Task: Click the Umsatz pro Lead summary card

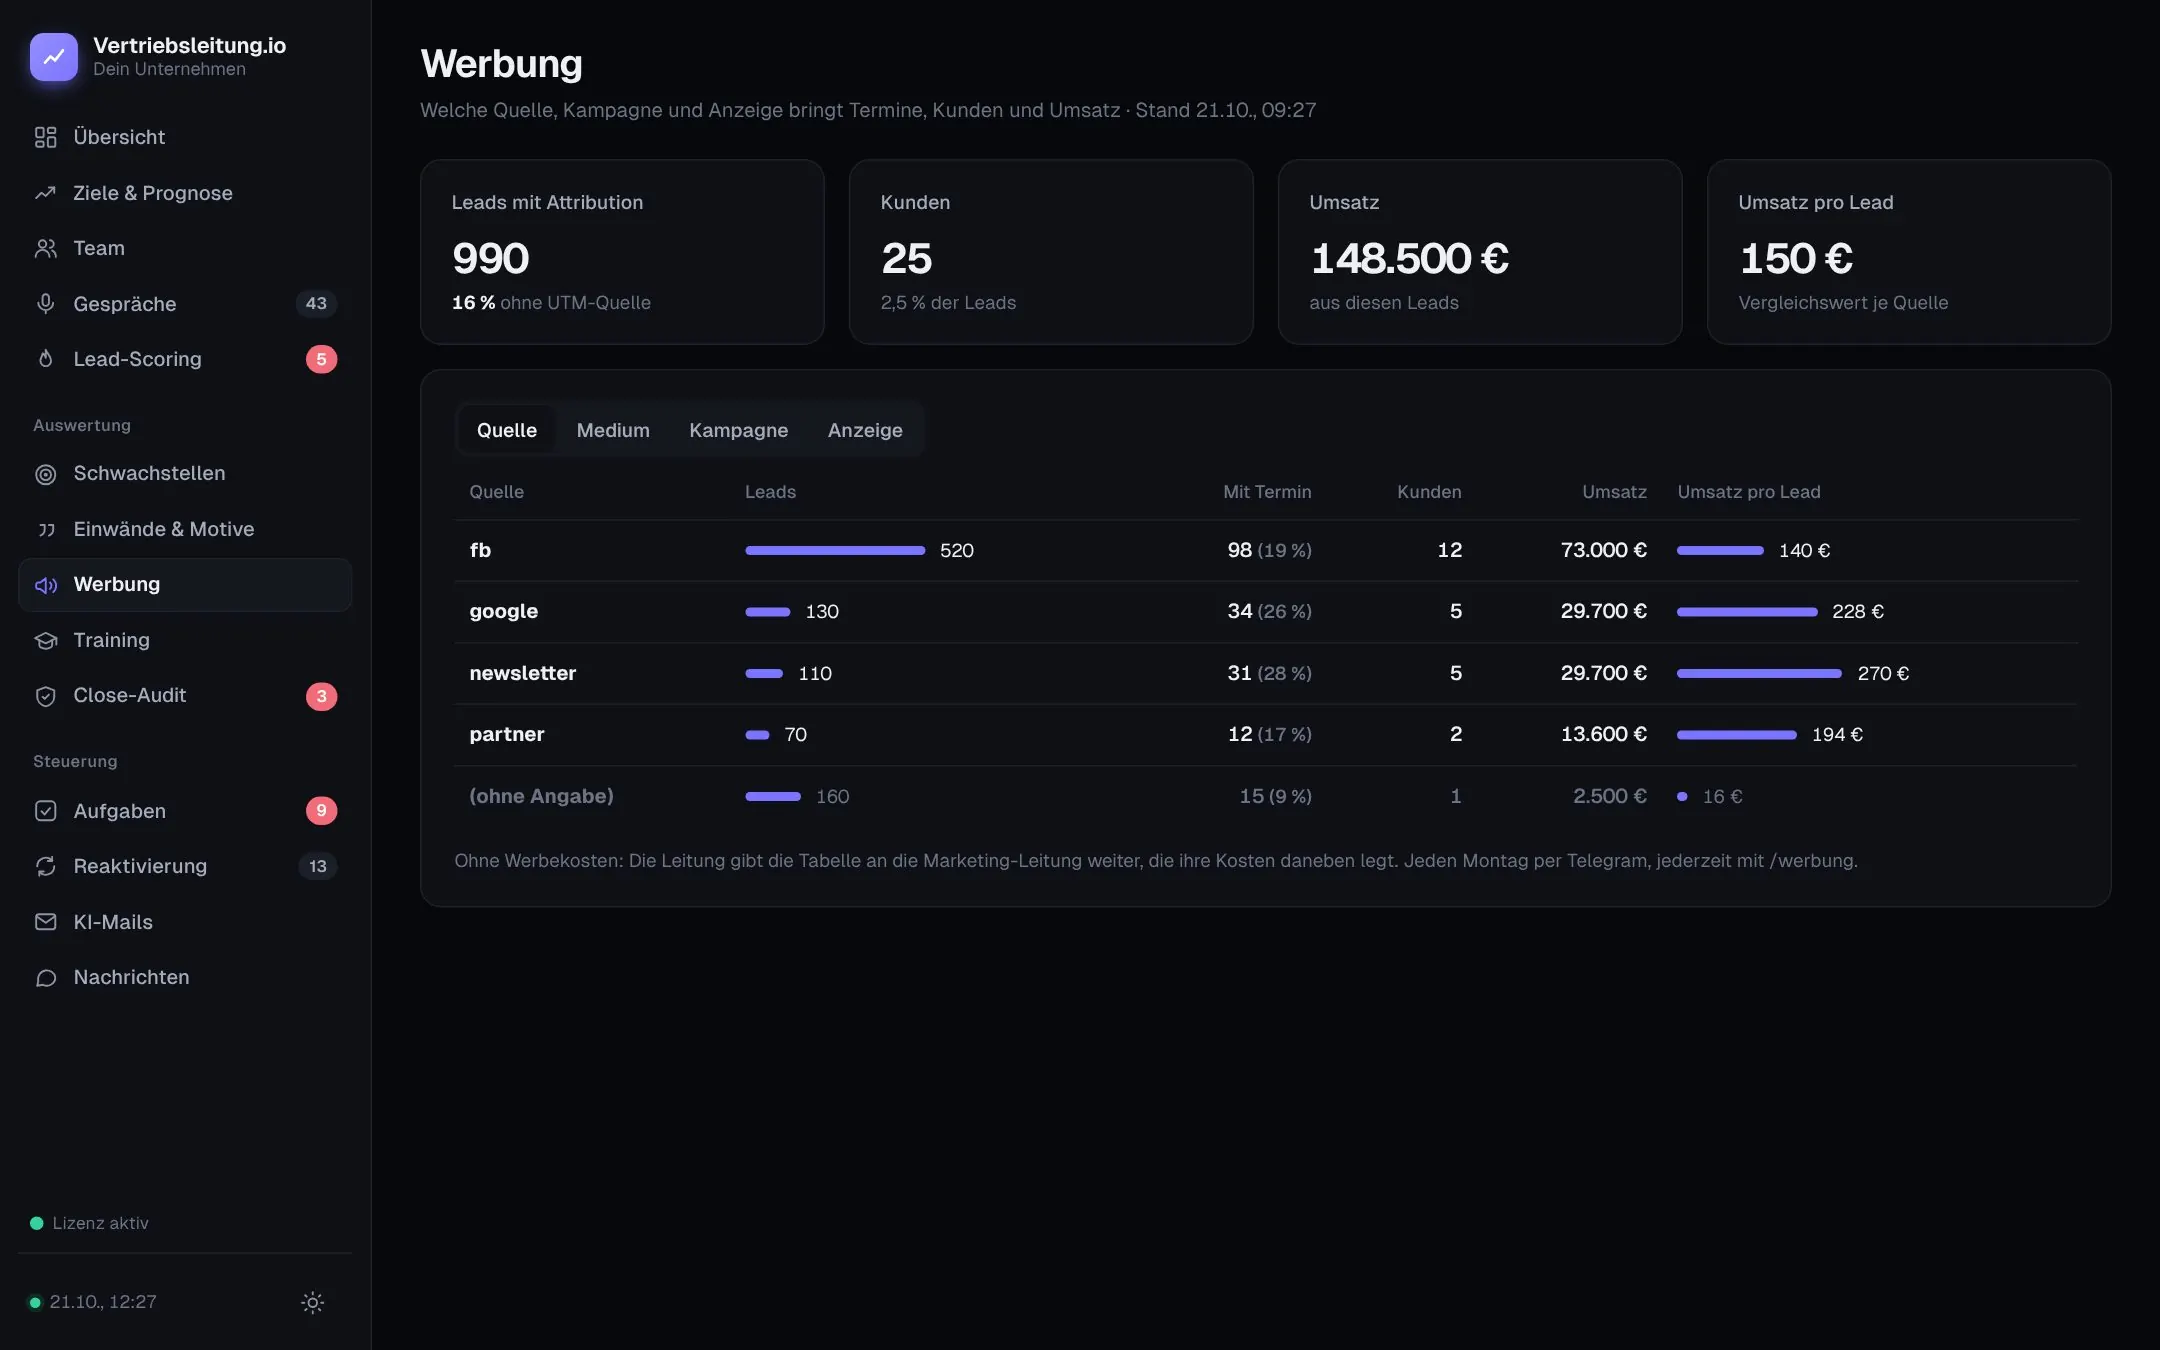Action: (1909, 252)
